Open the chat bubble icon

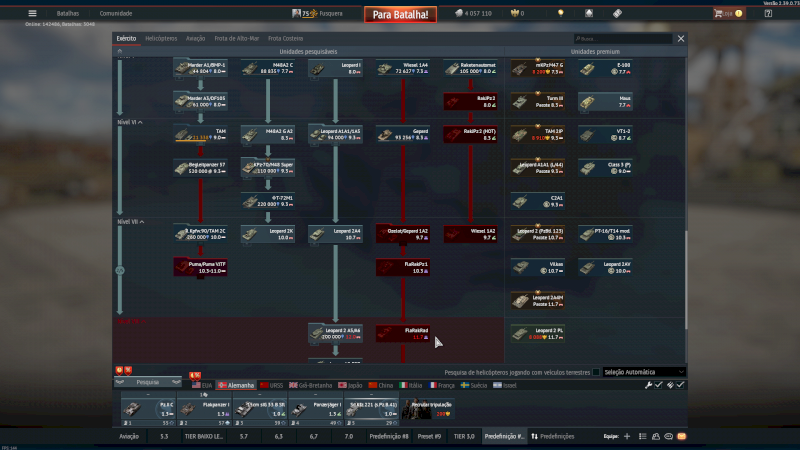668,437
